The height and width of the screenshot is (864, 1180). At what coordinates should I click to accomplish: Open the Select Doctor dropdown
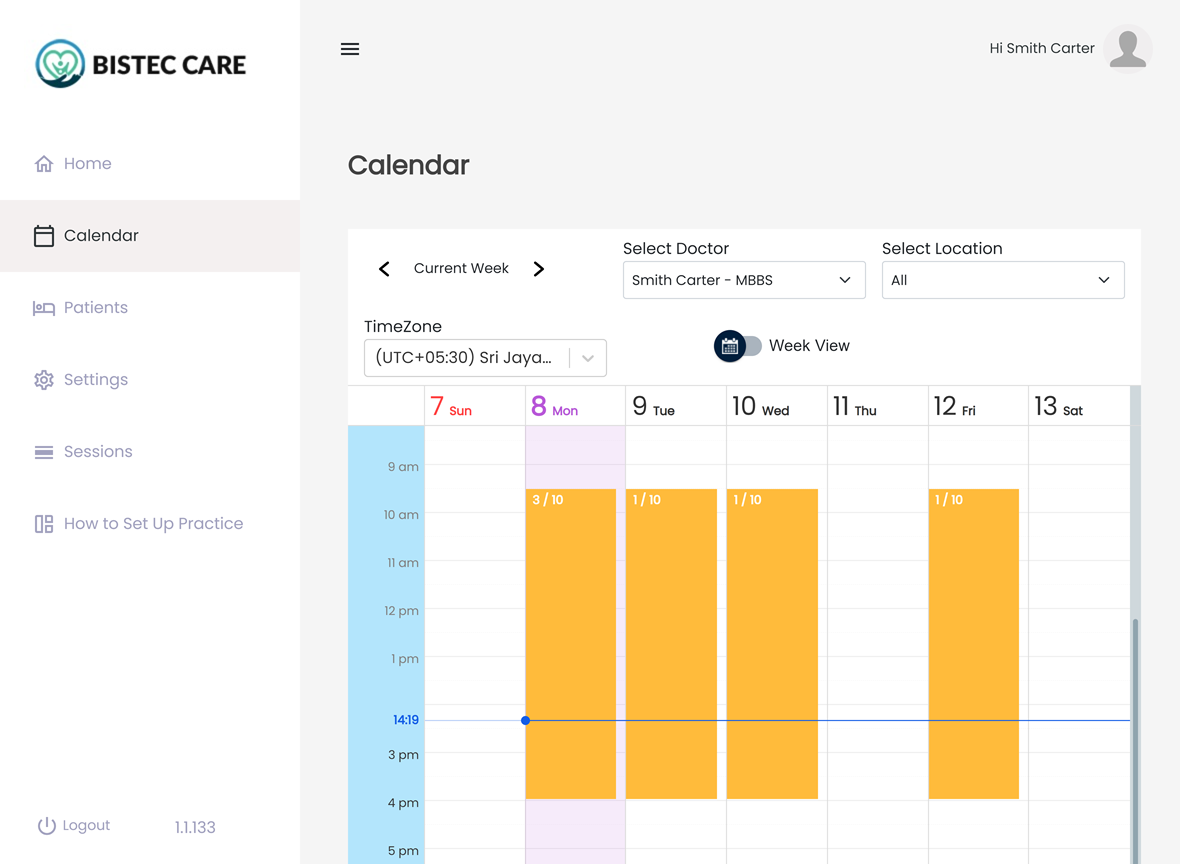(743, 280)
